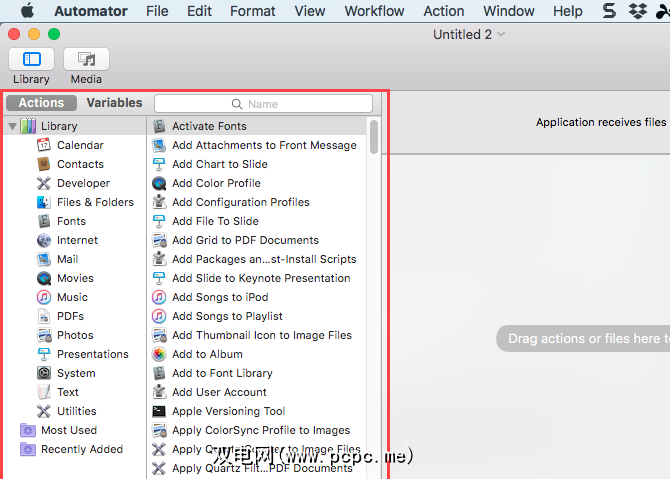Click the Dropbox menu bar icon
The height and width of the screenshot is (479, 670).
click(x=637, y=11)
